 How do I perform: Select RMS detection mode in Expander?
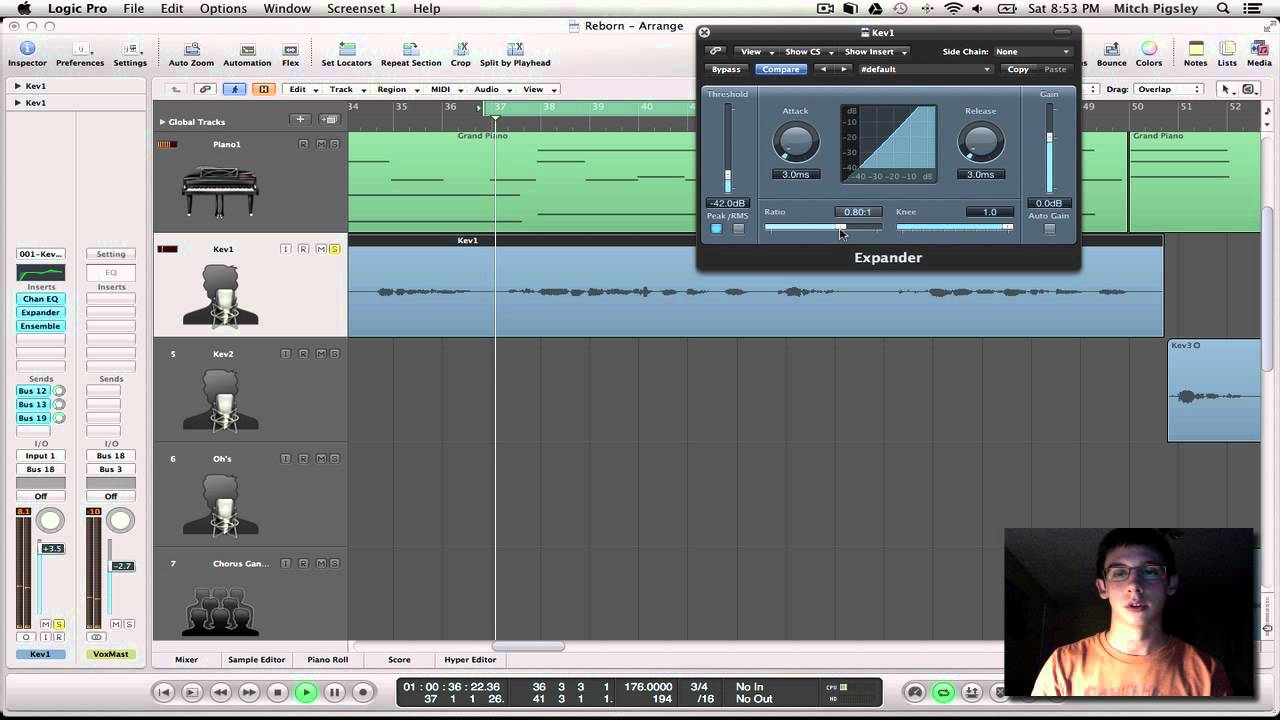coord(738,229)
